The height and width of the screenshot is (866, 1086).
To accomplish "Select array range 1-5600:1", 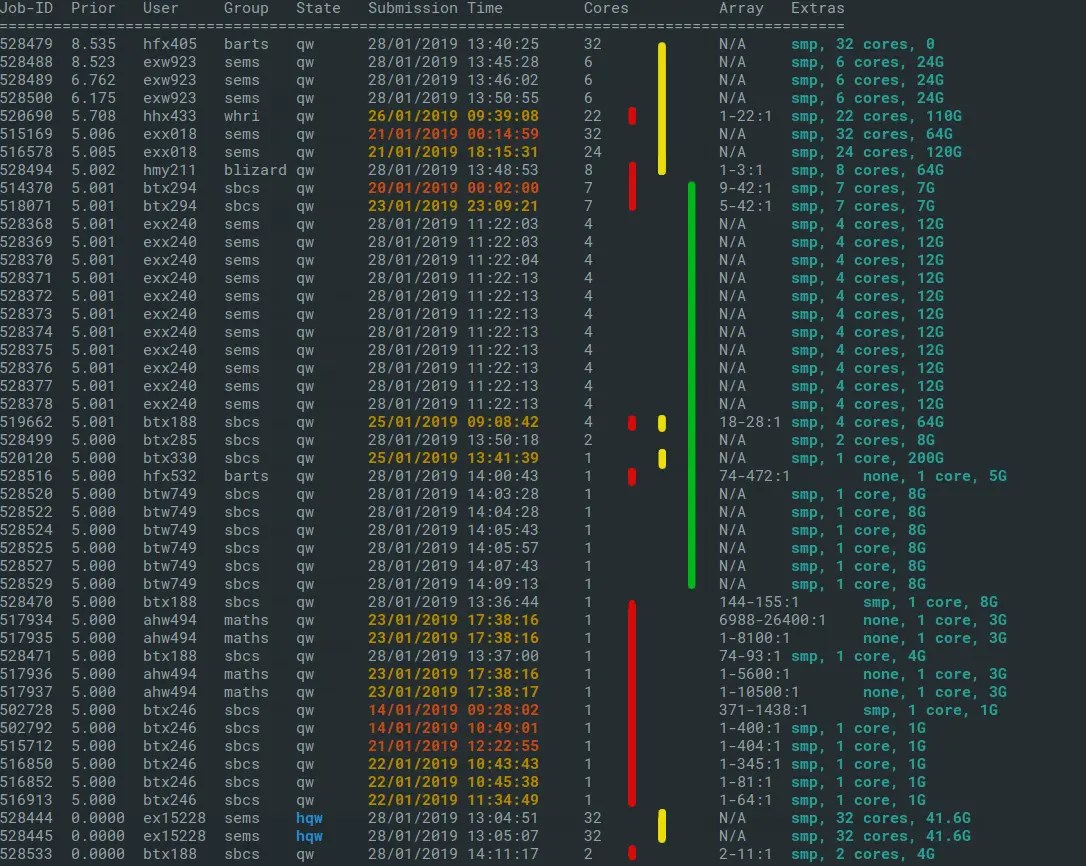I will 754,675.
